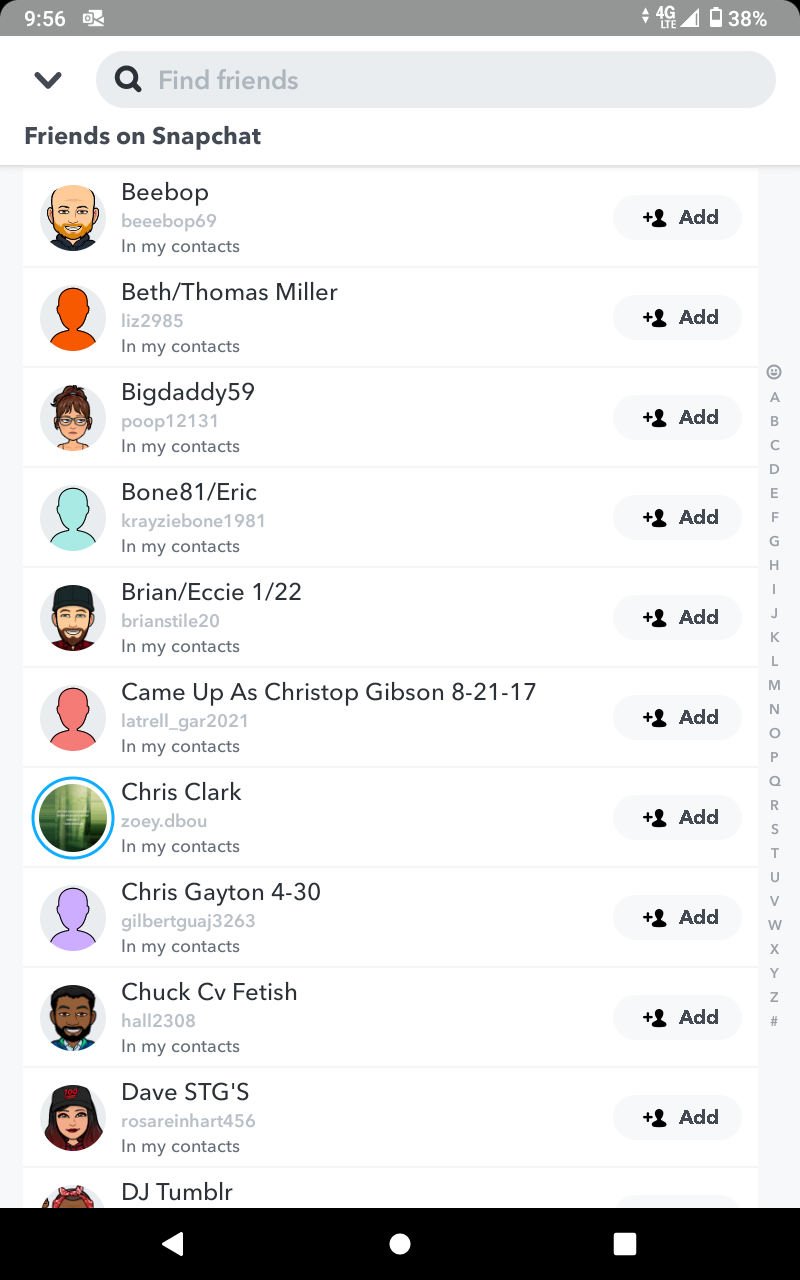
Task: Tap Add next to Came Up As Christop Gibson
Action: click(677, 717)
